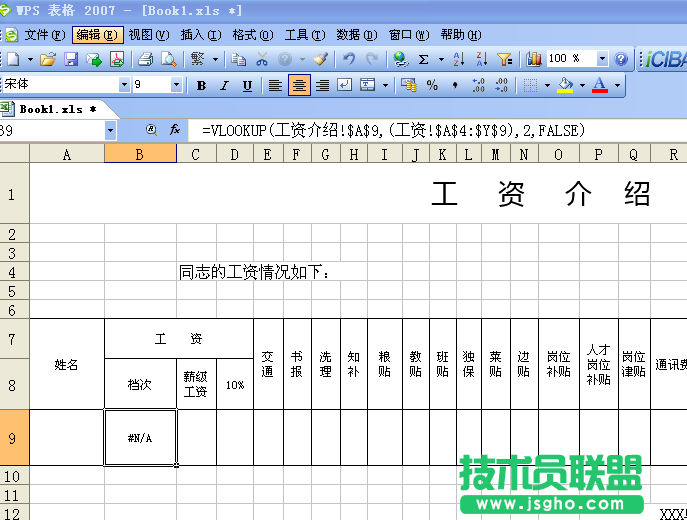
Task: Align text right
Action: click(x=322, y=85)
